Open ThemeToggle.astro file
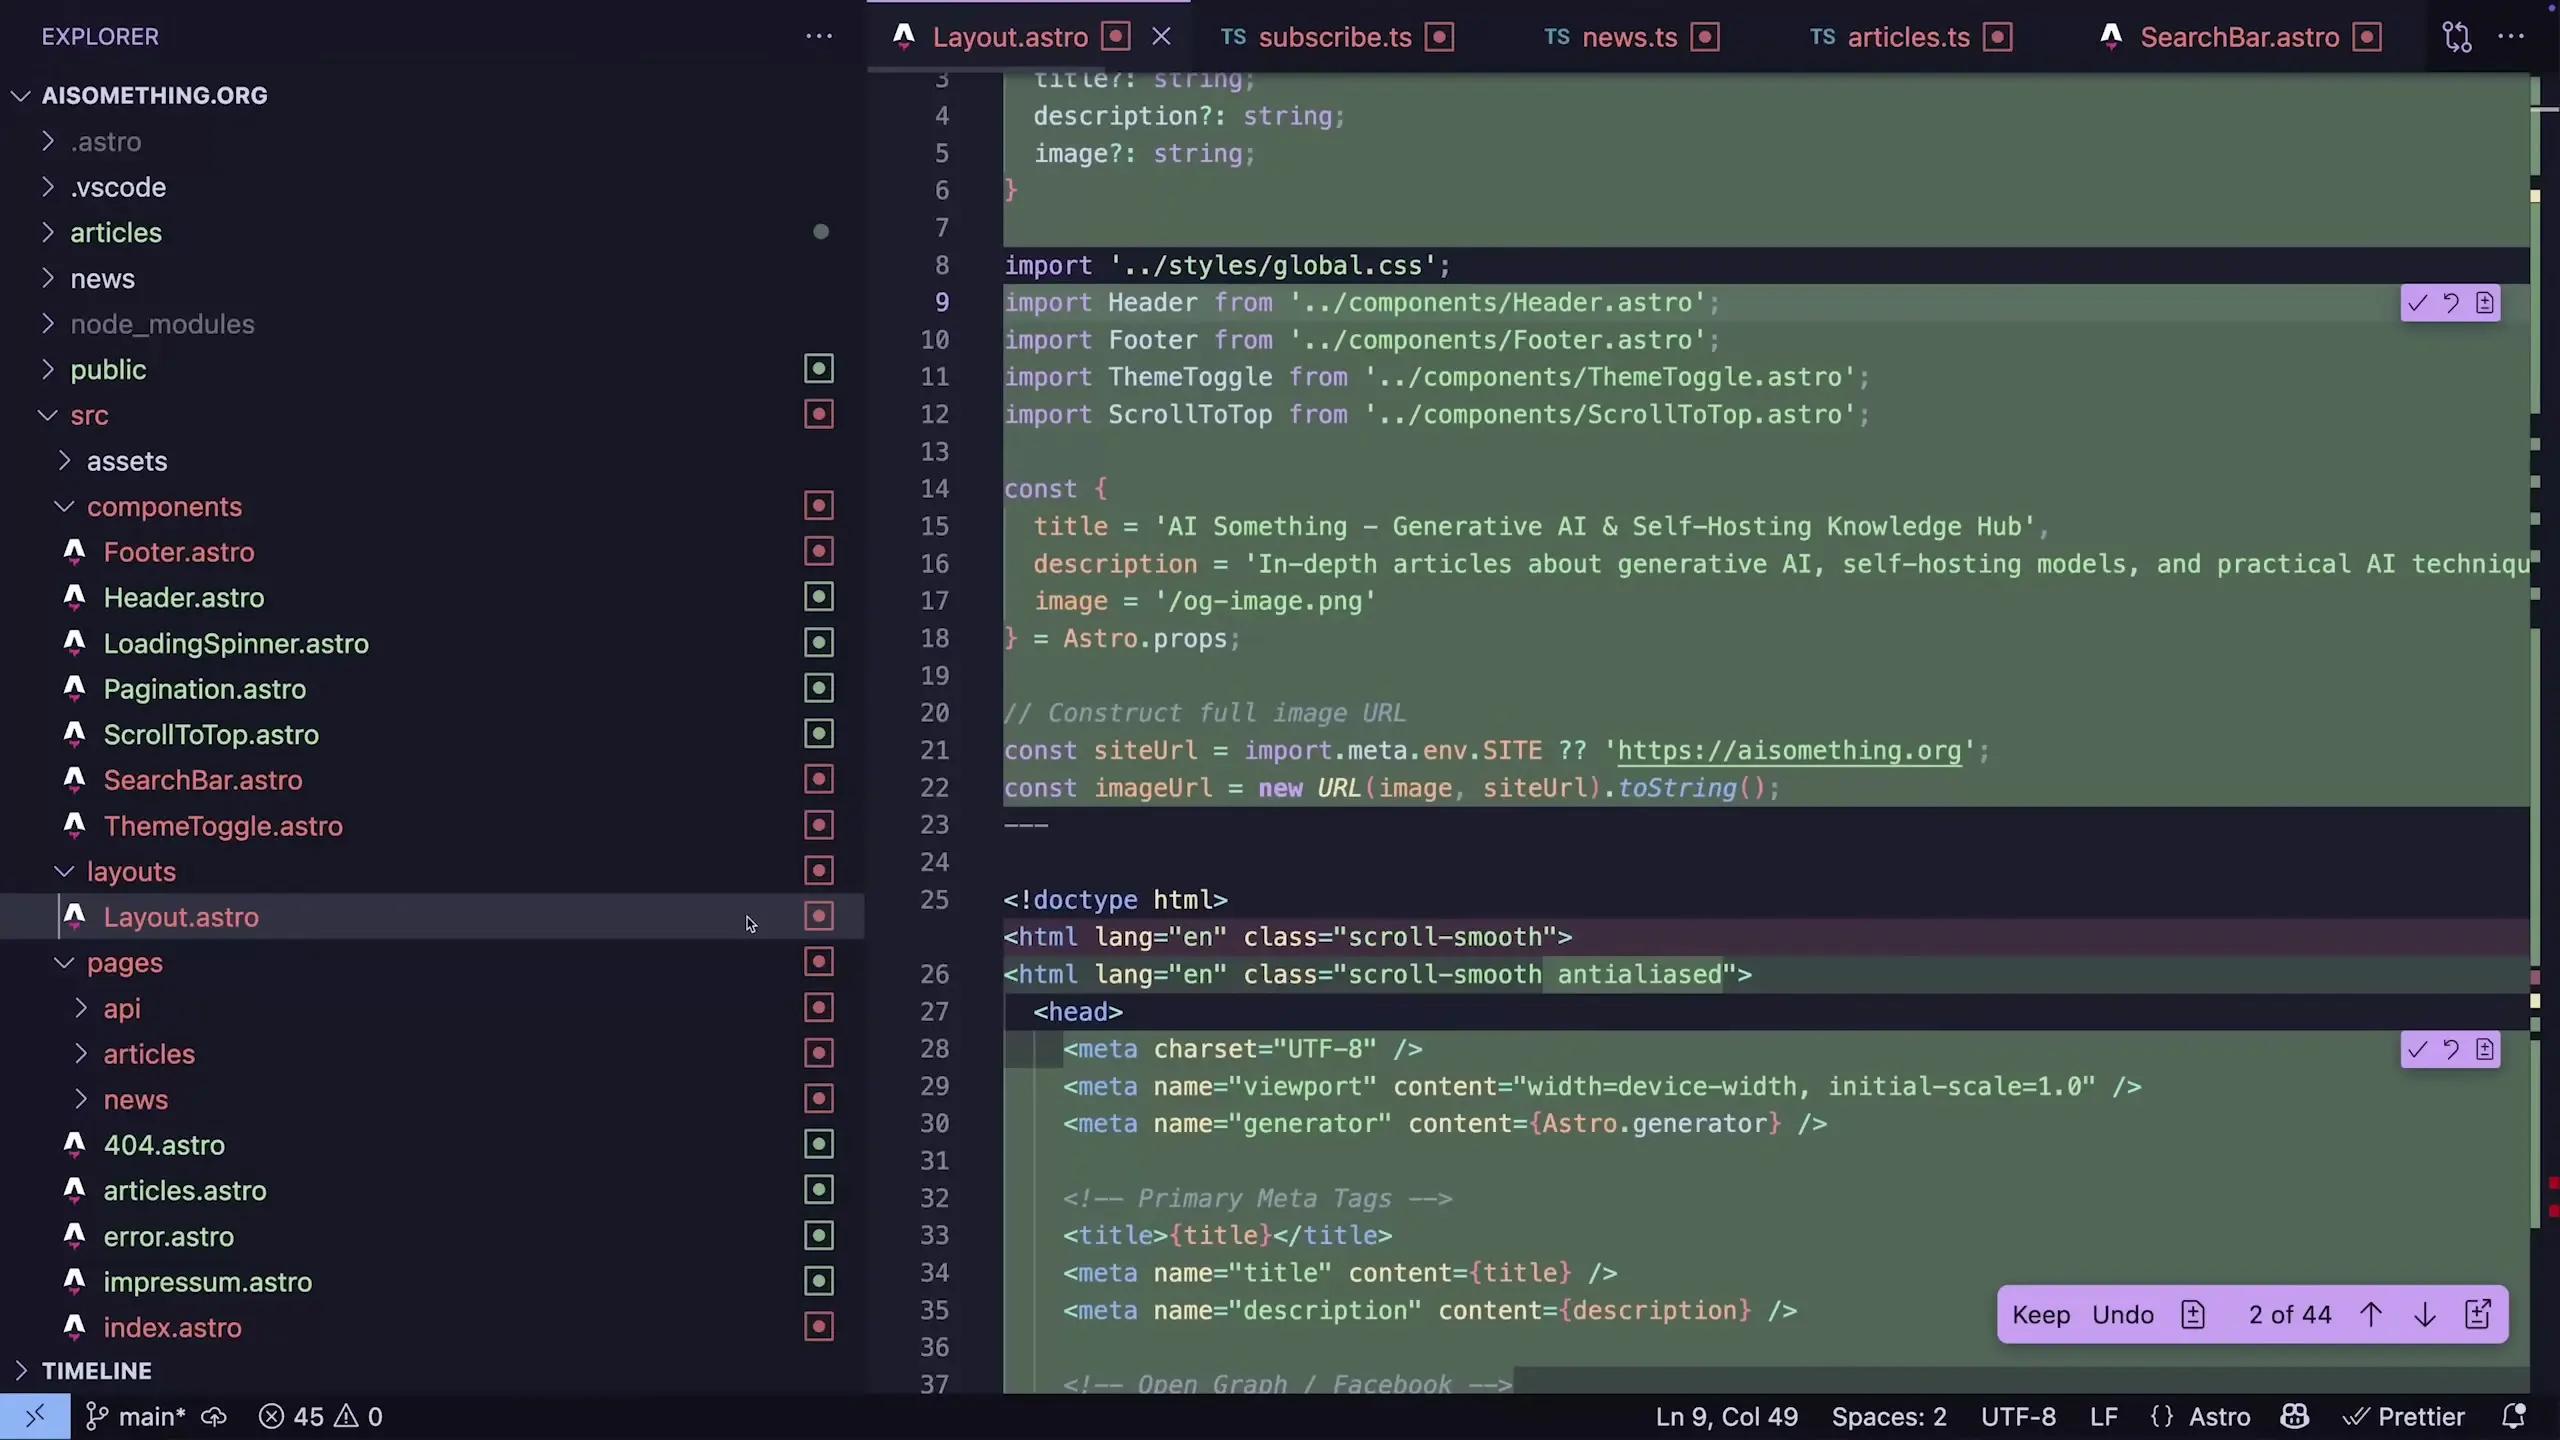The width and height of the screenshot is (2560, 1440). pyautogui.click(x=432, y=826)
